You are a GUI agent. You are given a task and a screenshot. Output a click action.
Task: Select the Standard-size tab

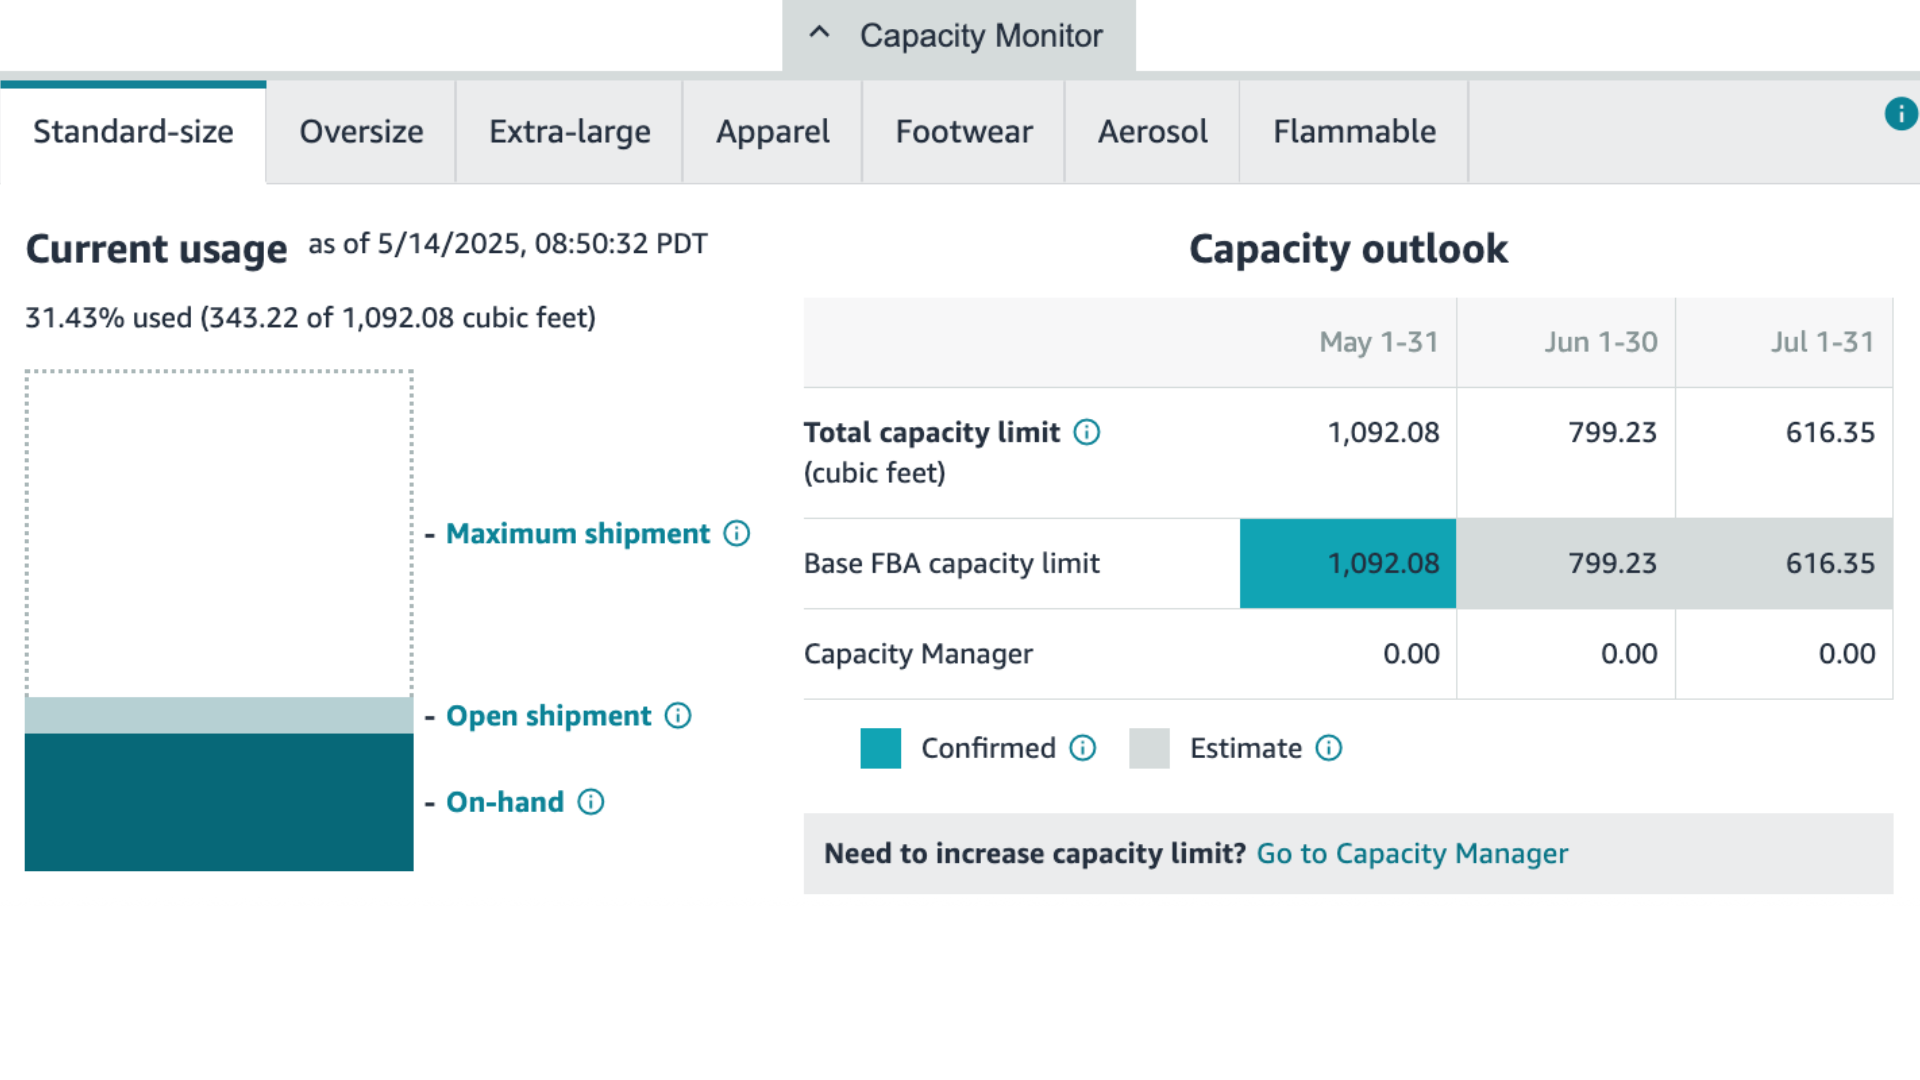click(x=133, y=132)
